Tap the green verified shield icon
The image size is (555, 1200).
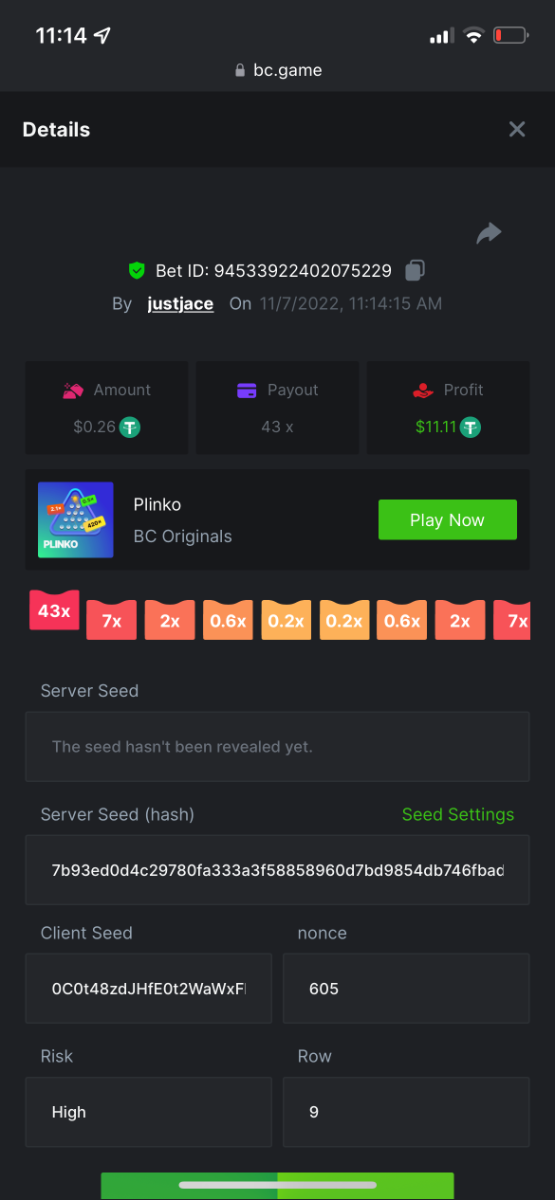[137, 270]
